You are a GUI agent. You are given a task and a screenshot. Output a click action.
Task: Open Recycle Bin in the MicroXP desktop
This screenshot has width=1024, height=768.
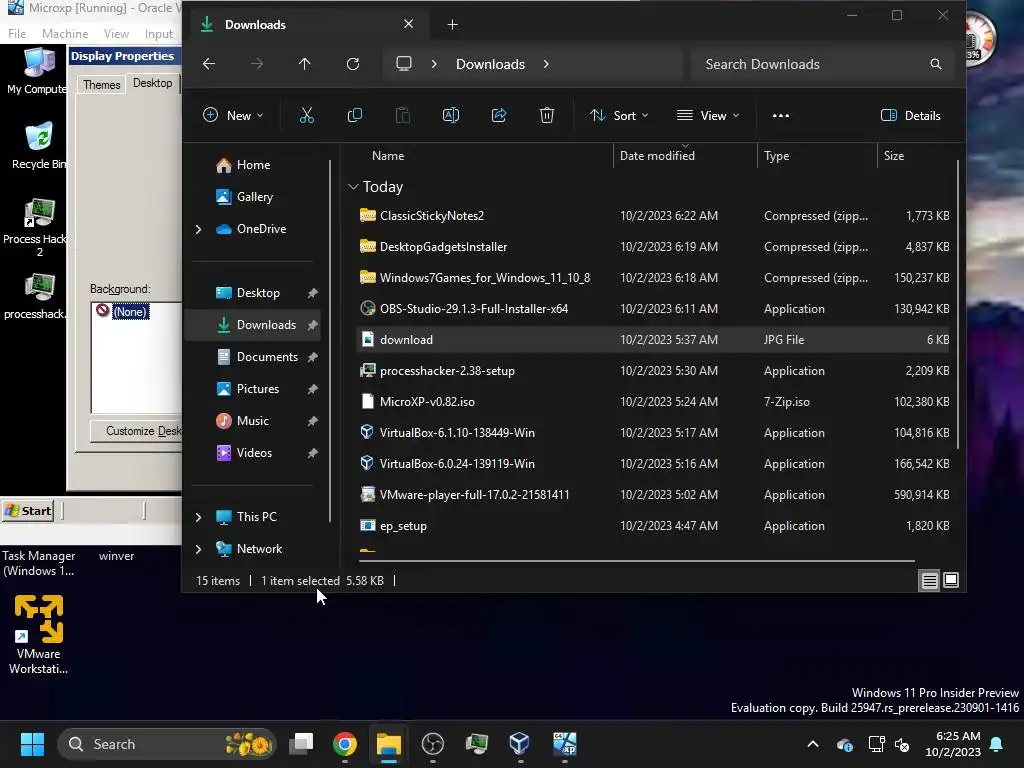tap(39, 146)
